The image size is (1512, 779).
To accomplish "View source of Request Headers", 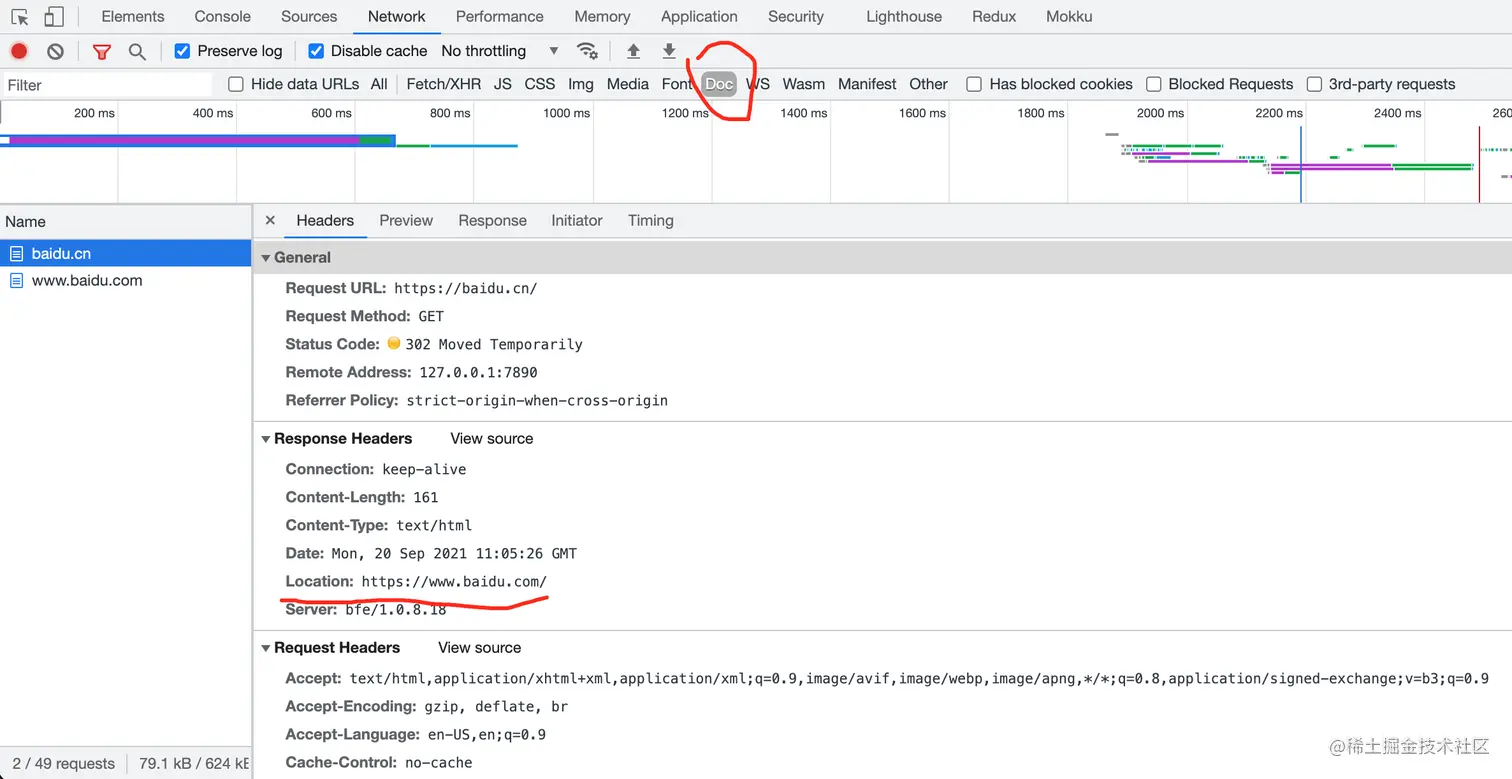I will [480, 648].
